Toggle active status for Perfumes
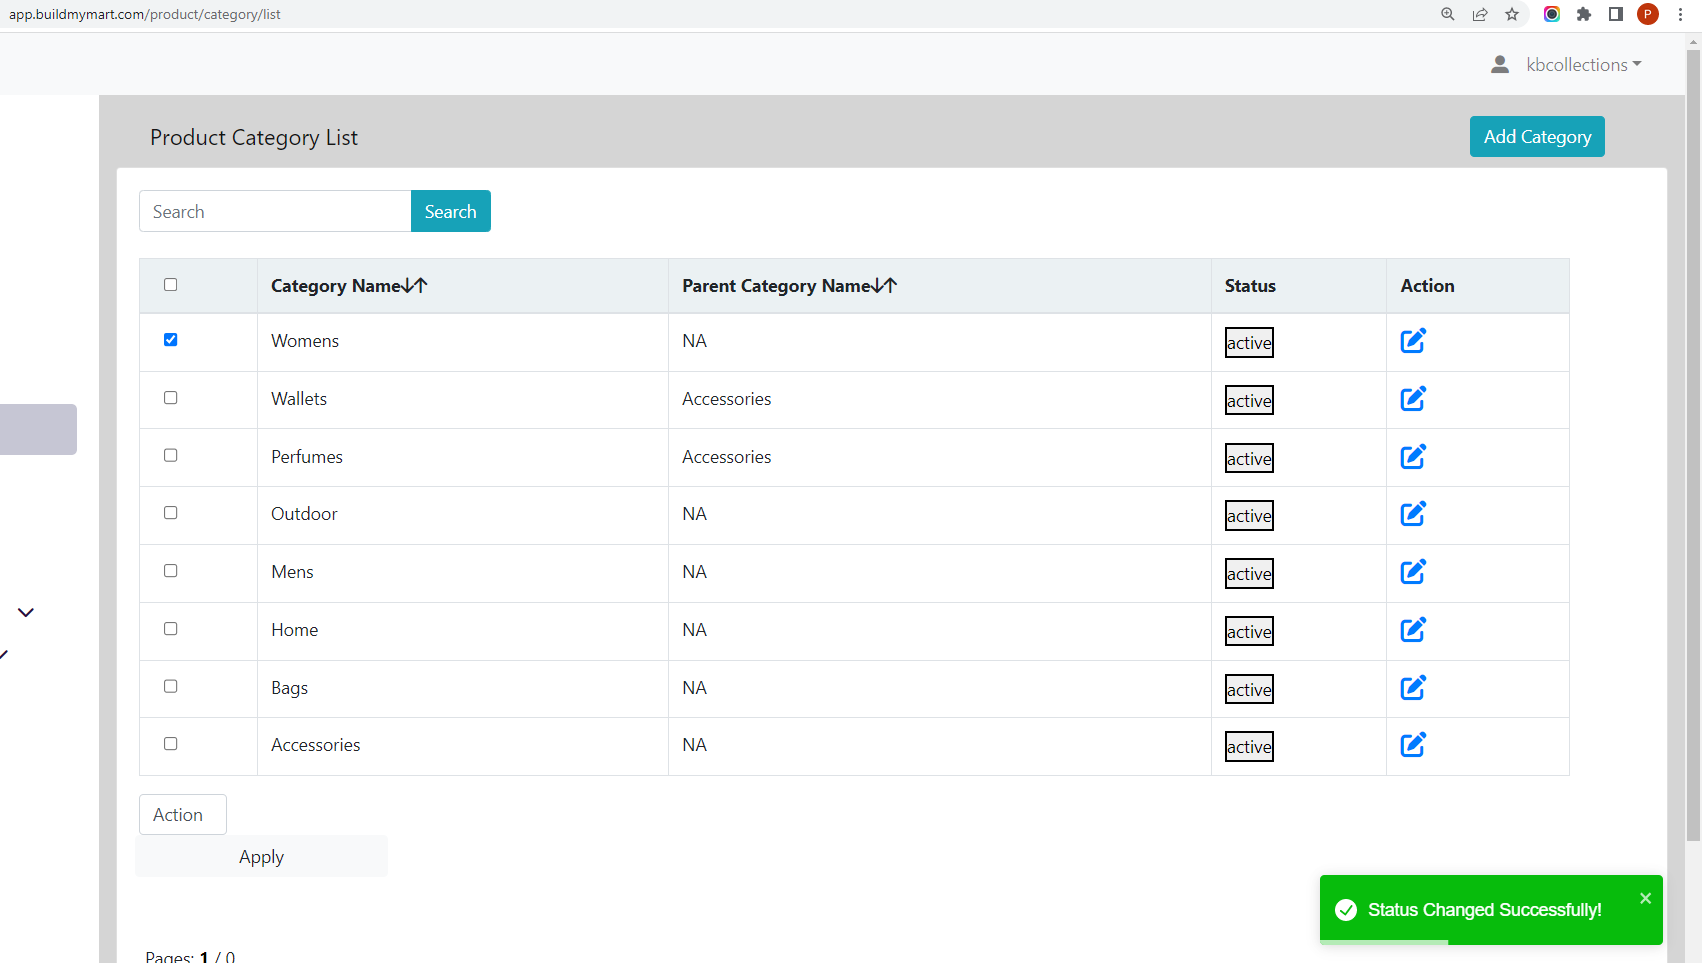 [x=1249, y=459]
